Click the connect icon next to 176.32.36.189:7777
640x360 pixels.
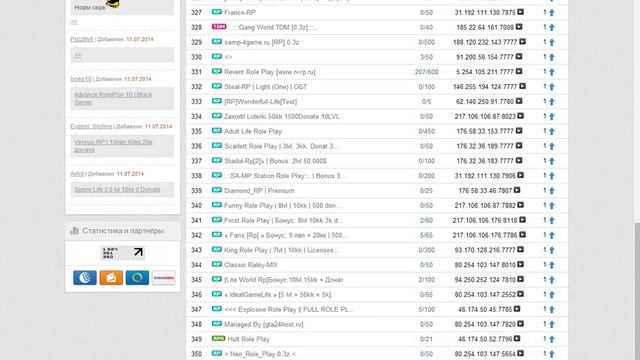(x=519, y=146)
